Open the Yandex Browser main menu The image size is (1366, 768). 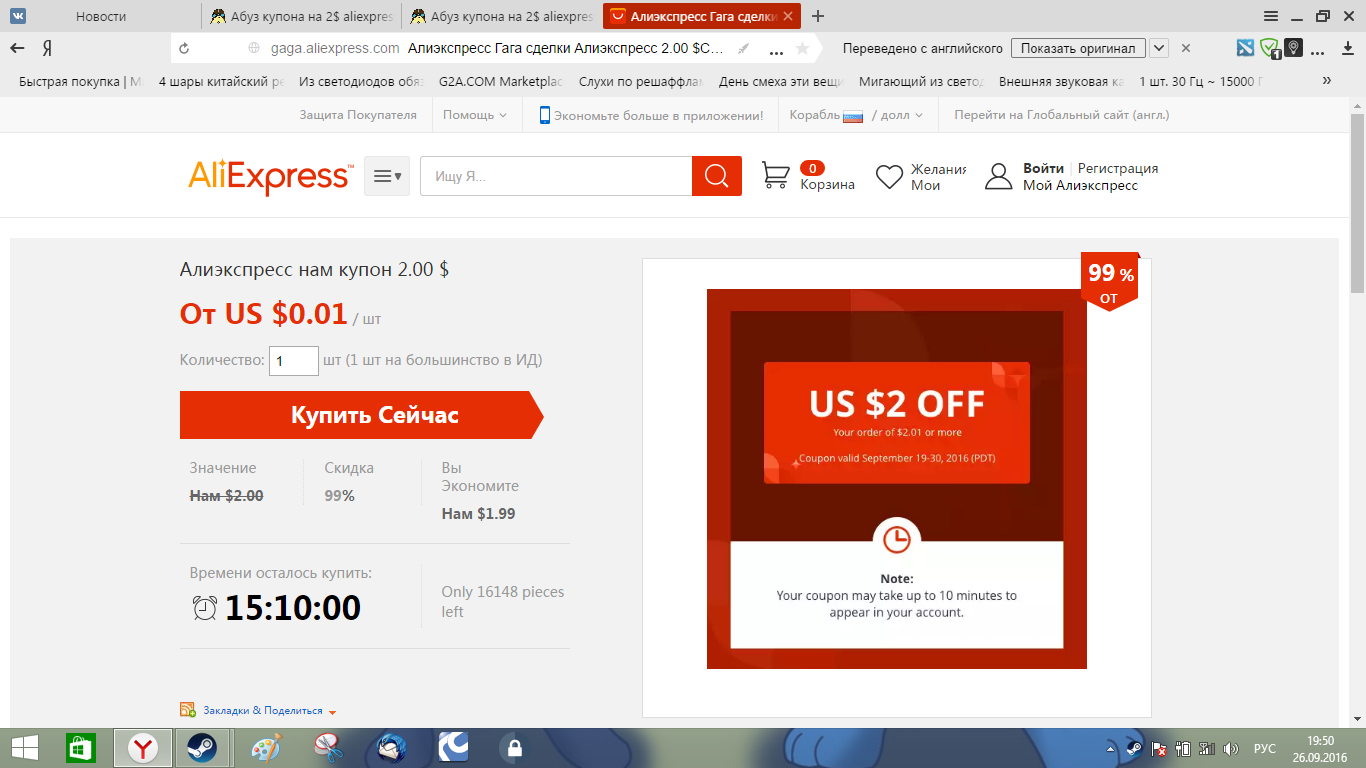coord(1271,16)
